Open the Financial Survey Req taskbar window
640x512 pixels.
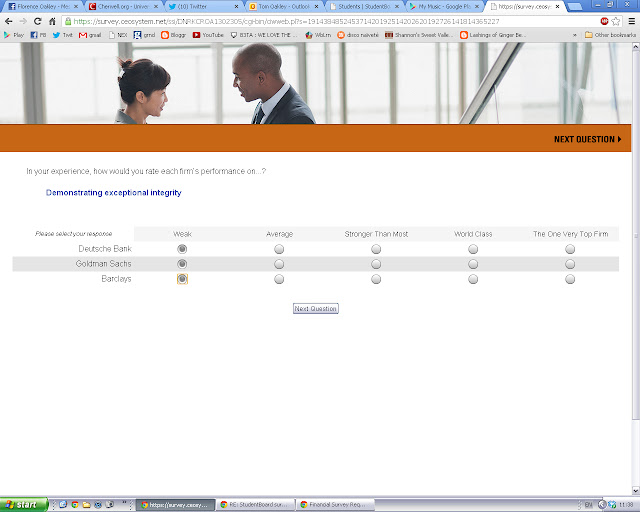point(336,505)
